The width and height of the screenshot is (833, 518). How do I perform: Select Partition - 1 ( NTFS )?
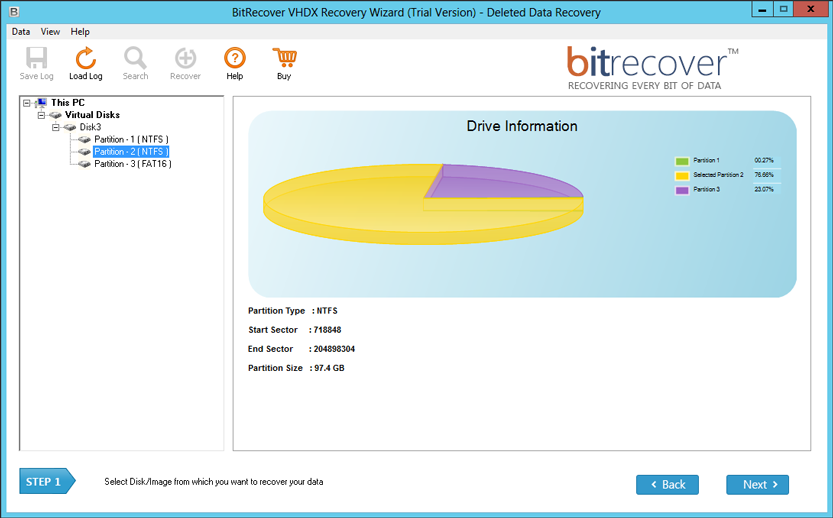131,139
